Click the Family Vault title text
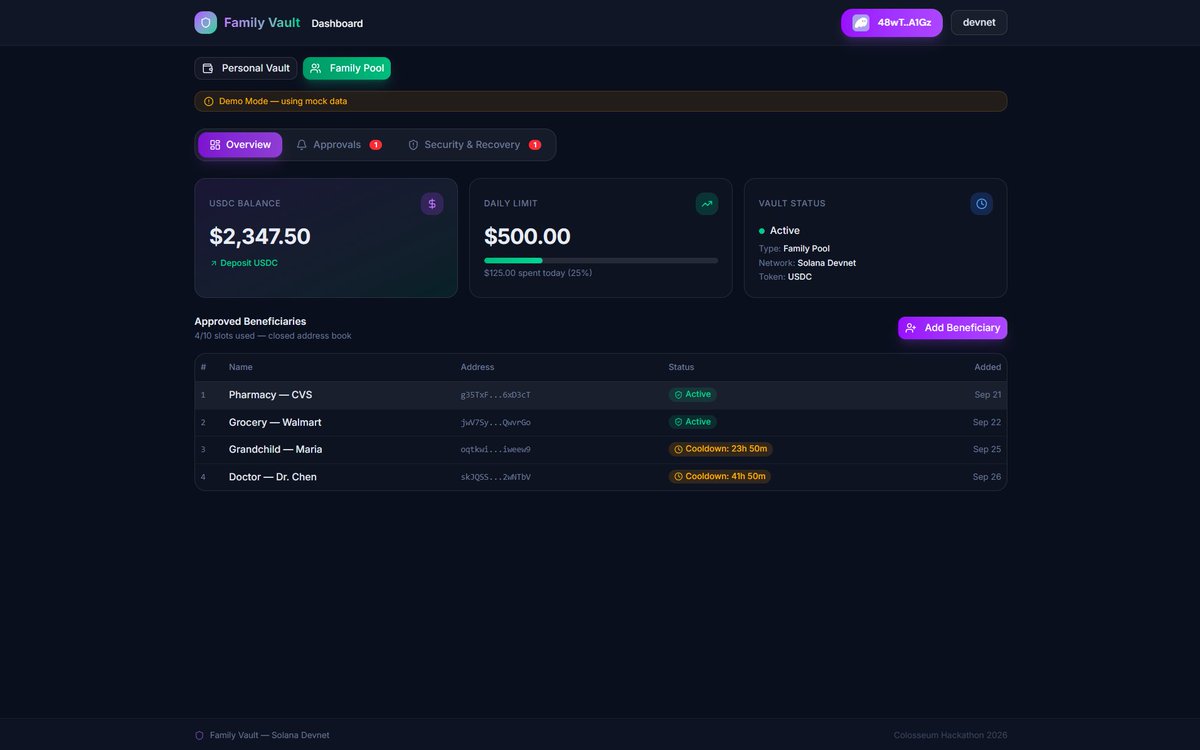This screenshot has height=750, width=1200. 262,22
